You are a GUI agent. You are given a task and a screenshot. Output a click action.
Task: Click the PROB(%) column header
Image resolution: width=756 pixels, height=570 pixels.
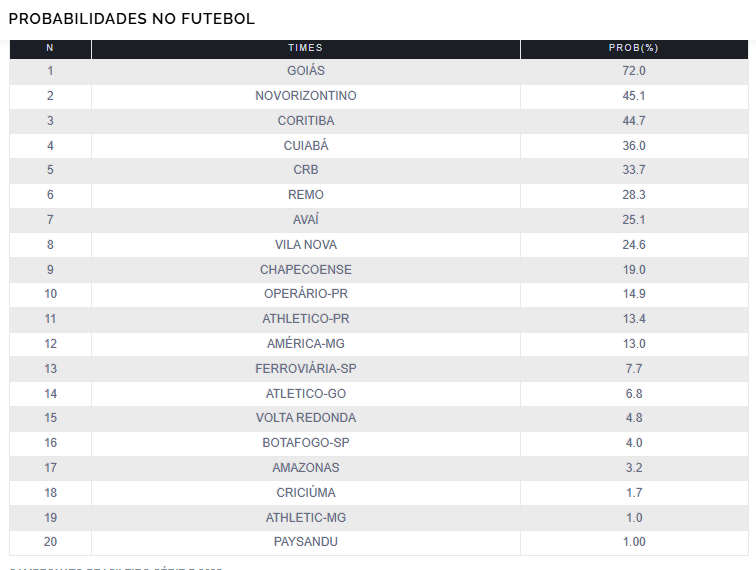tap(634, 48)
